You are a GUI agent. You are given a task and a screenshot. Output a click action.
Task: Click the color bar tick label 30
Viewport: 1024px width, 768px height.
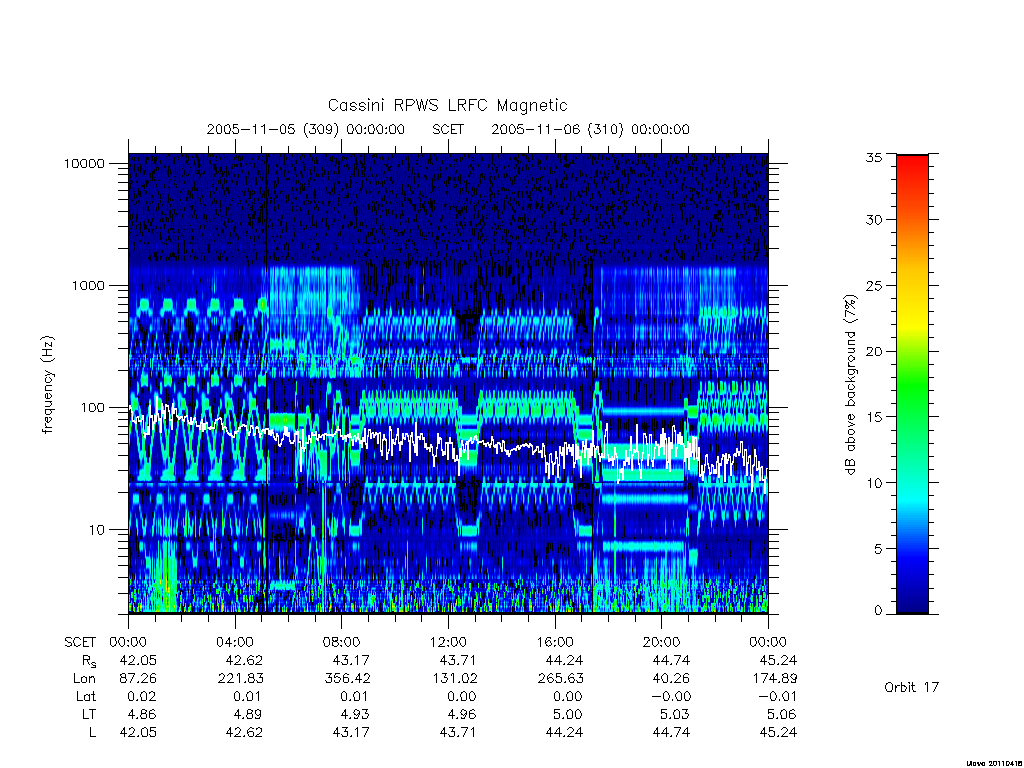coord(874,219)
